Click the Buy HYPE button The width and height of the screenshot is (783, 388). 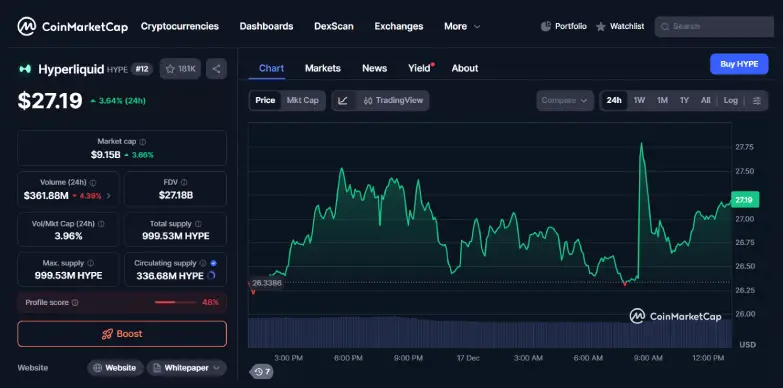tap(739, 64)
